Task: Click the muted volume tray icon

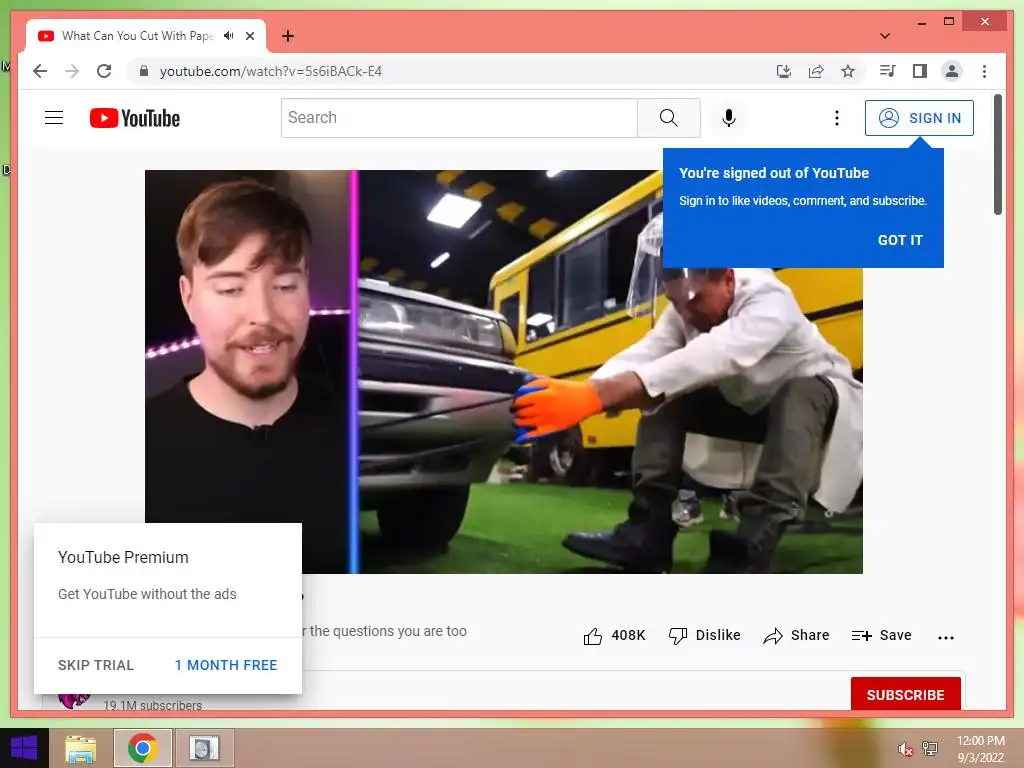Action: (x=905, y=749)
